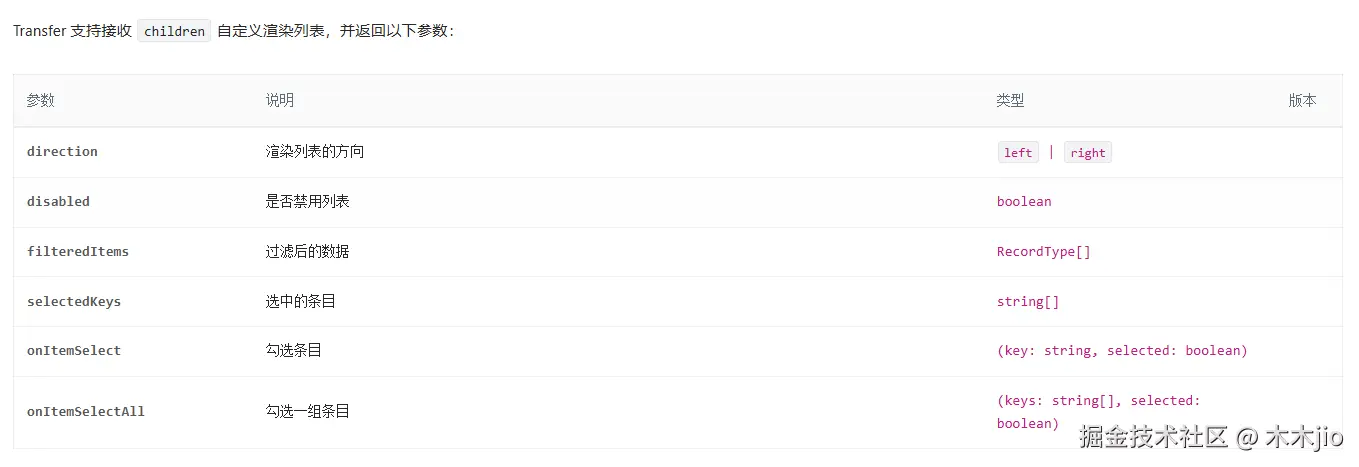Image resolution: width=1359 pixels, height=467 pixels.
Task: Select the 说明 column header
Action: [x=280, y=101]
